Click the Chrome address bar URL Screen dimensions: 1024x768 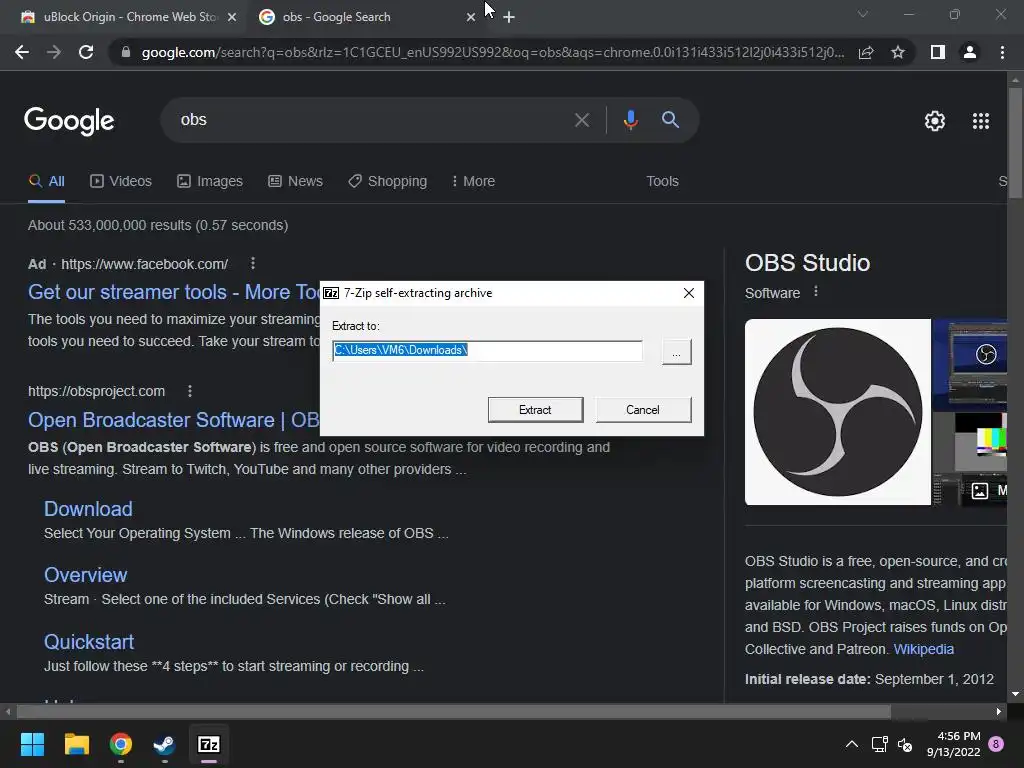click(x=493, y=52)
